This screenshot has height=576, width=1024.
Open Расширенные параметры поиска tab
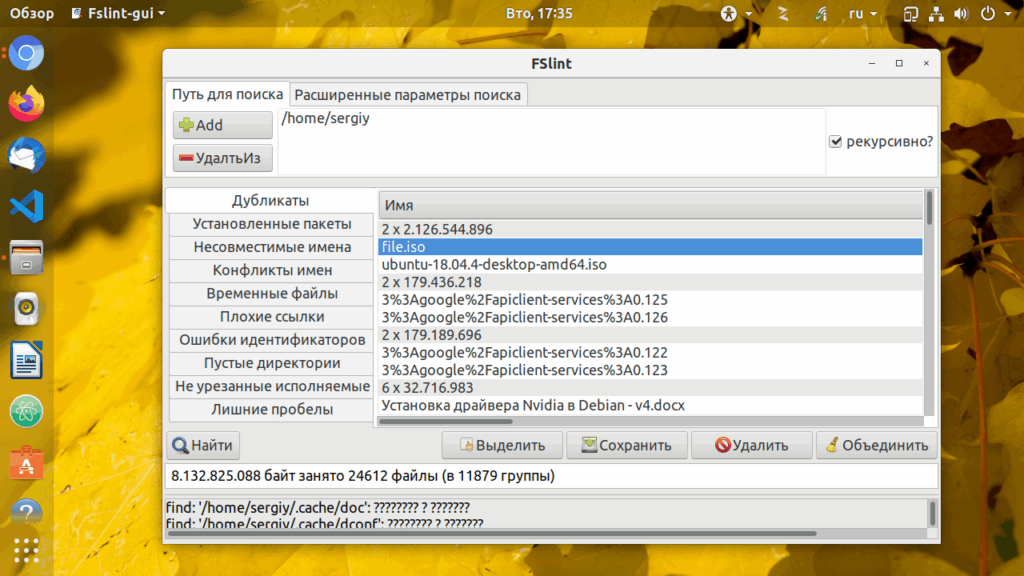pyautogui.click(x=408, y=95)
